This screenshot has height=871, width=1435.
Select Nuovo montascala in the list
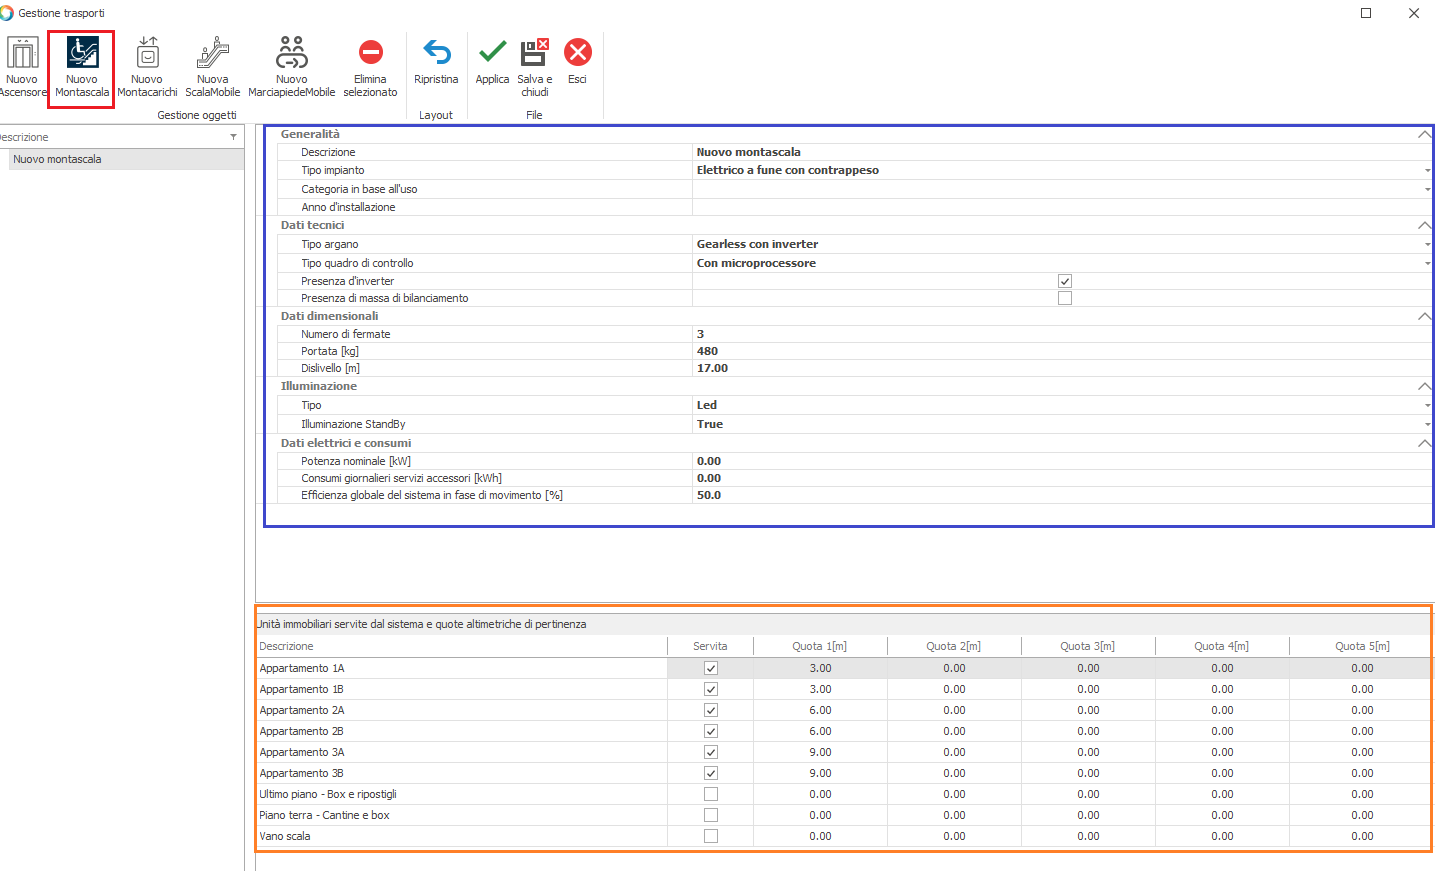coord(58,159)
